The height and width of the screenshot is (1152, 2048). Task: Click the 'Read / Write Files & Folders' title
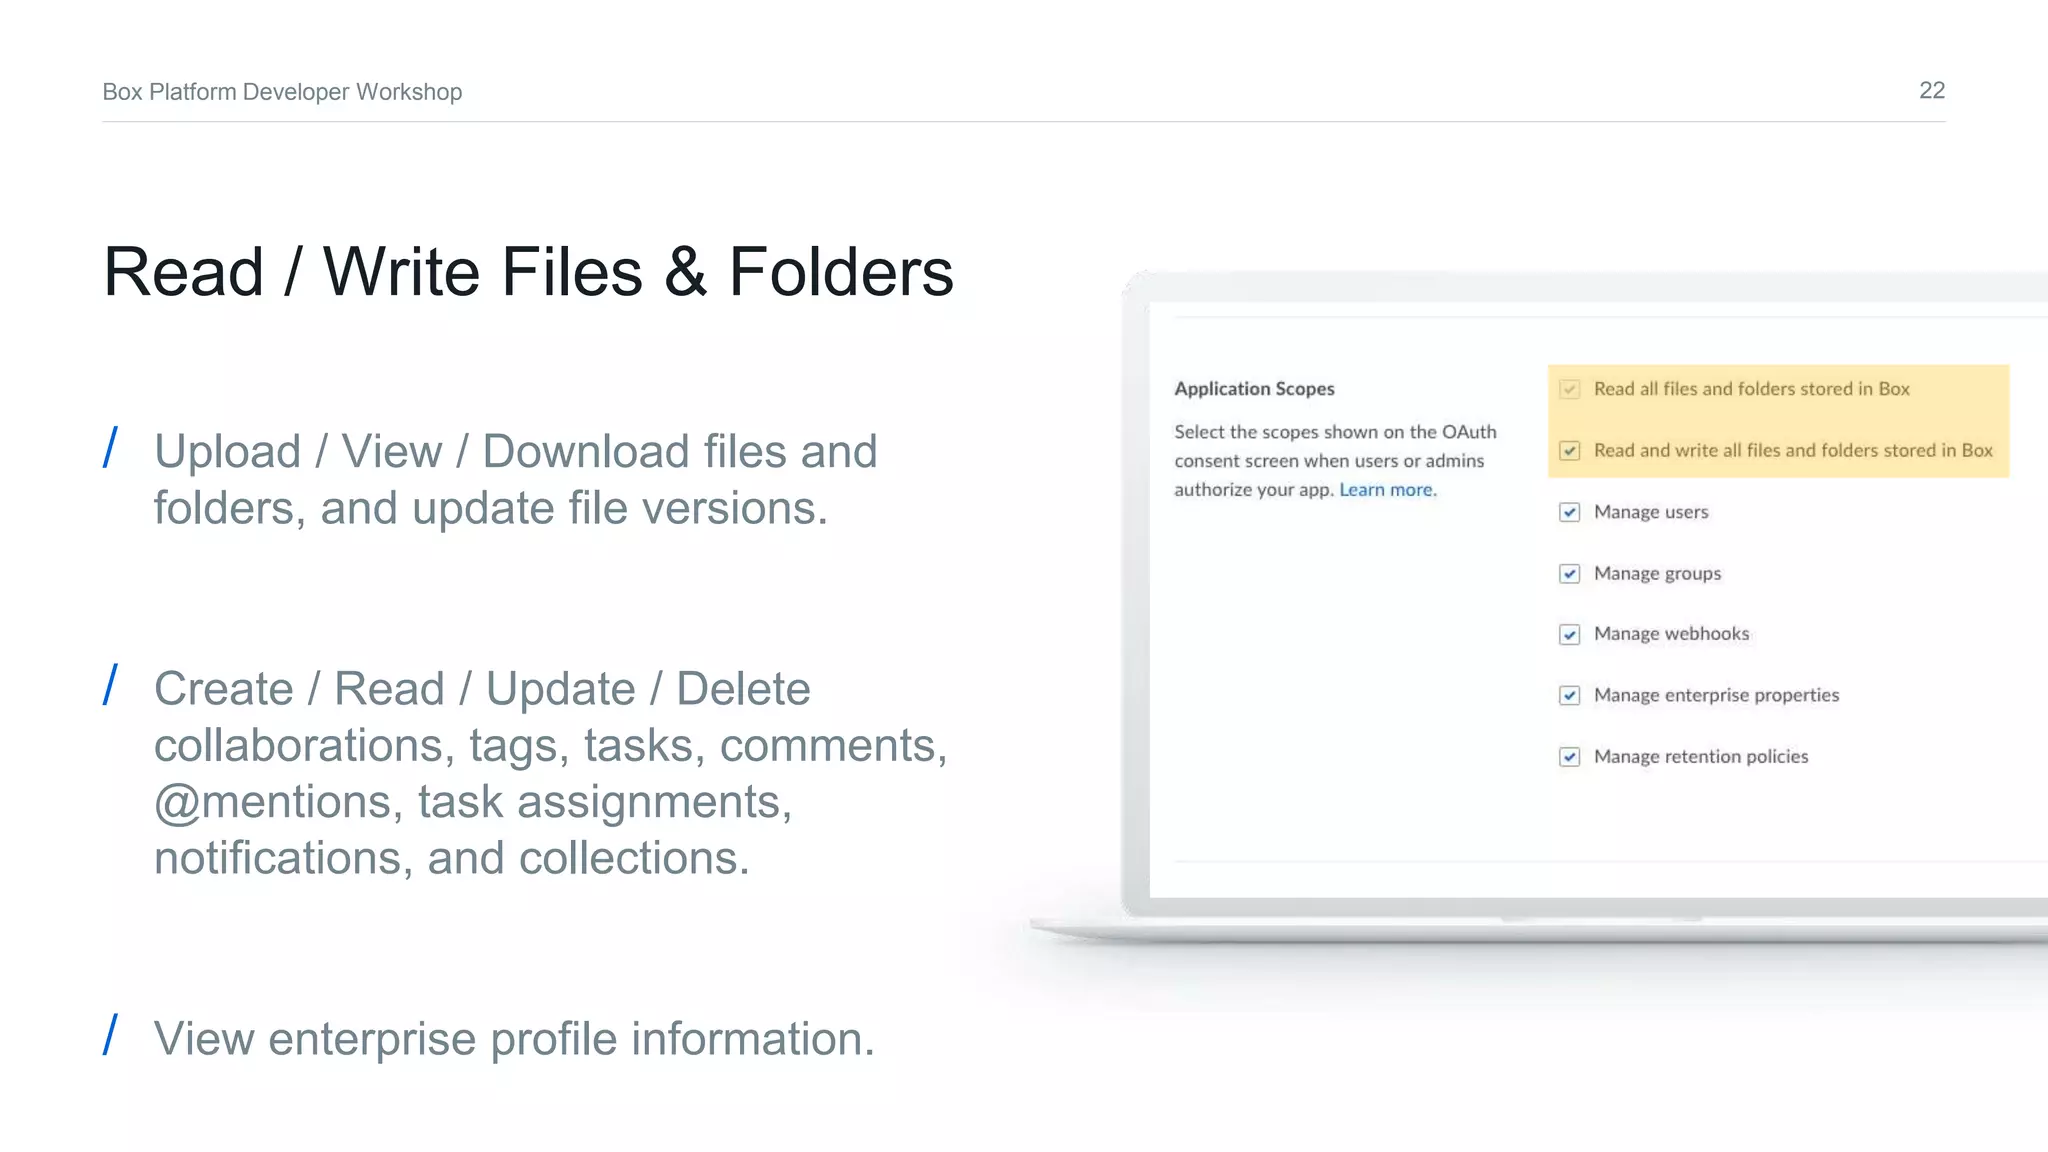pos(528,272)
